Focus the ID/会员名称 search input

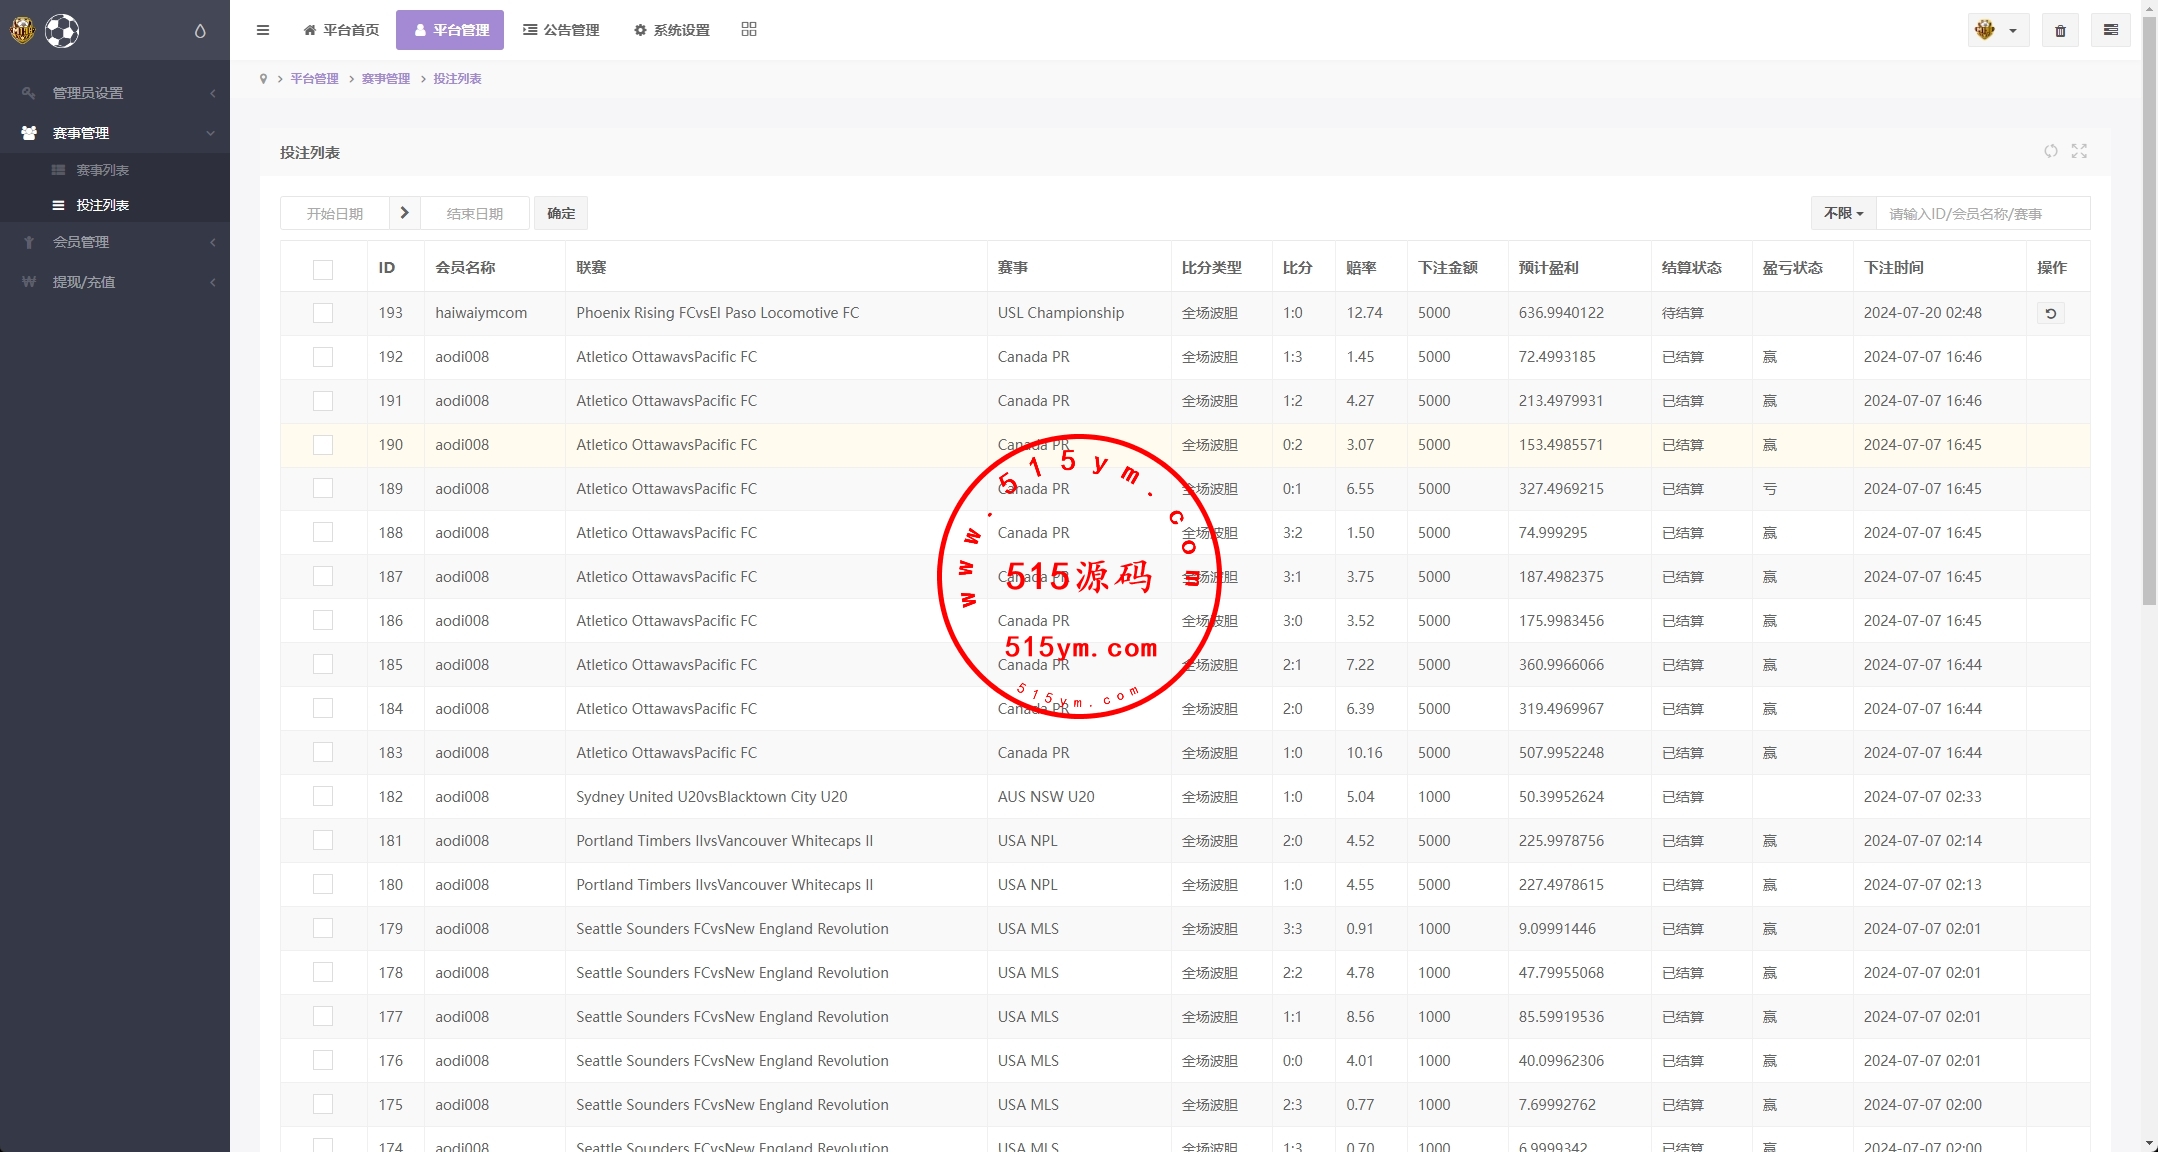point(1982,214)
